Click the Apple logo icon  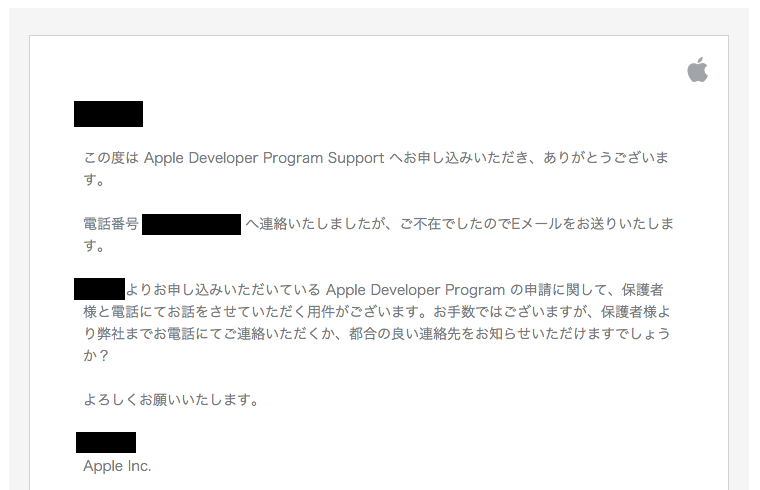tap(697, 69)
